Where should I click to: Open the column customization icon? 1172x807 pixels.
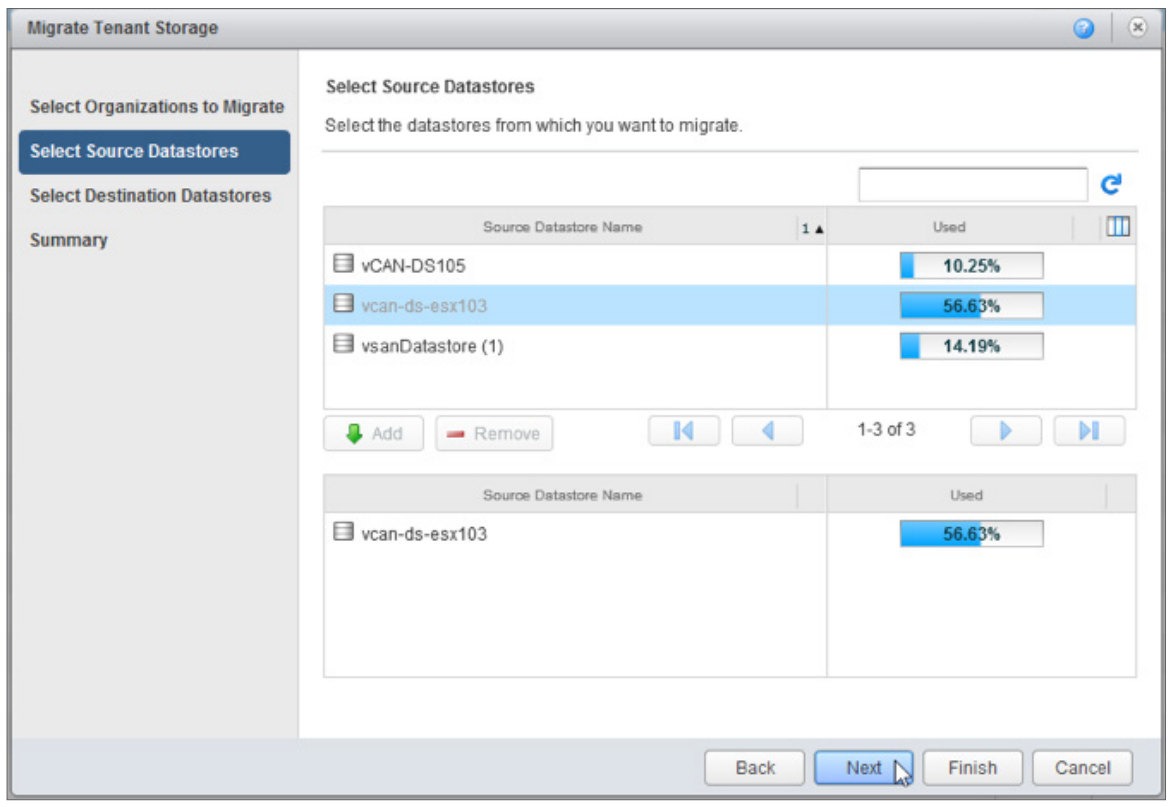click(1117, 226)
